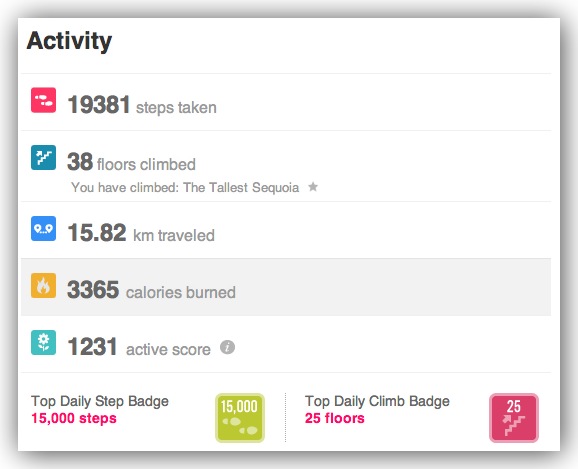Open the green 15,000 steps badge
Screen dimensions: 578x469
240,418
